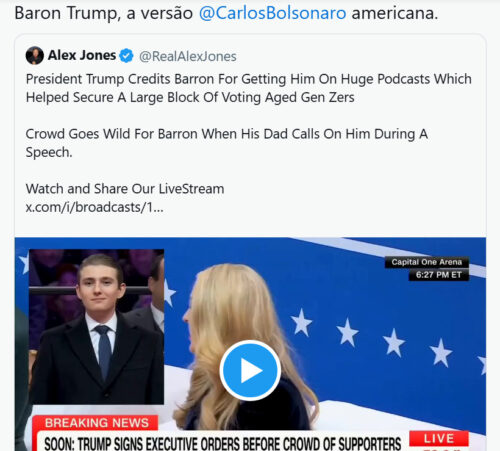Screen dimensions: 500x451
Task: Click the Alex Jones display name
Action: [82, 55]
